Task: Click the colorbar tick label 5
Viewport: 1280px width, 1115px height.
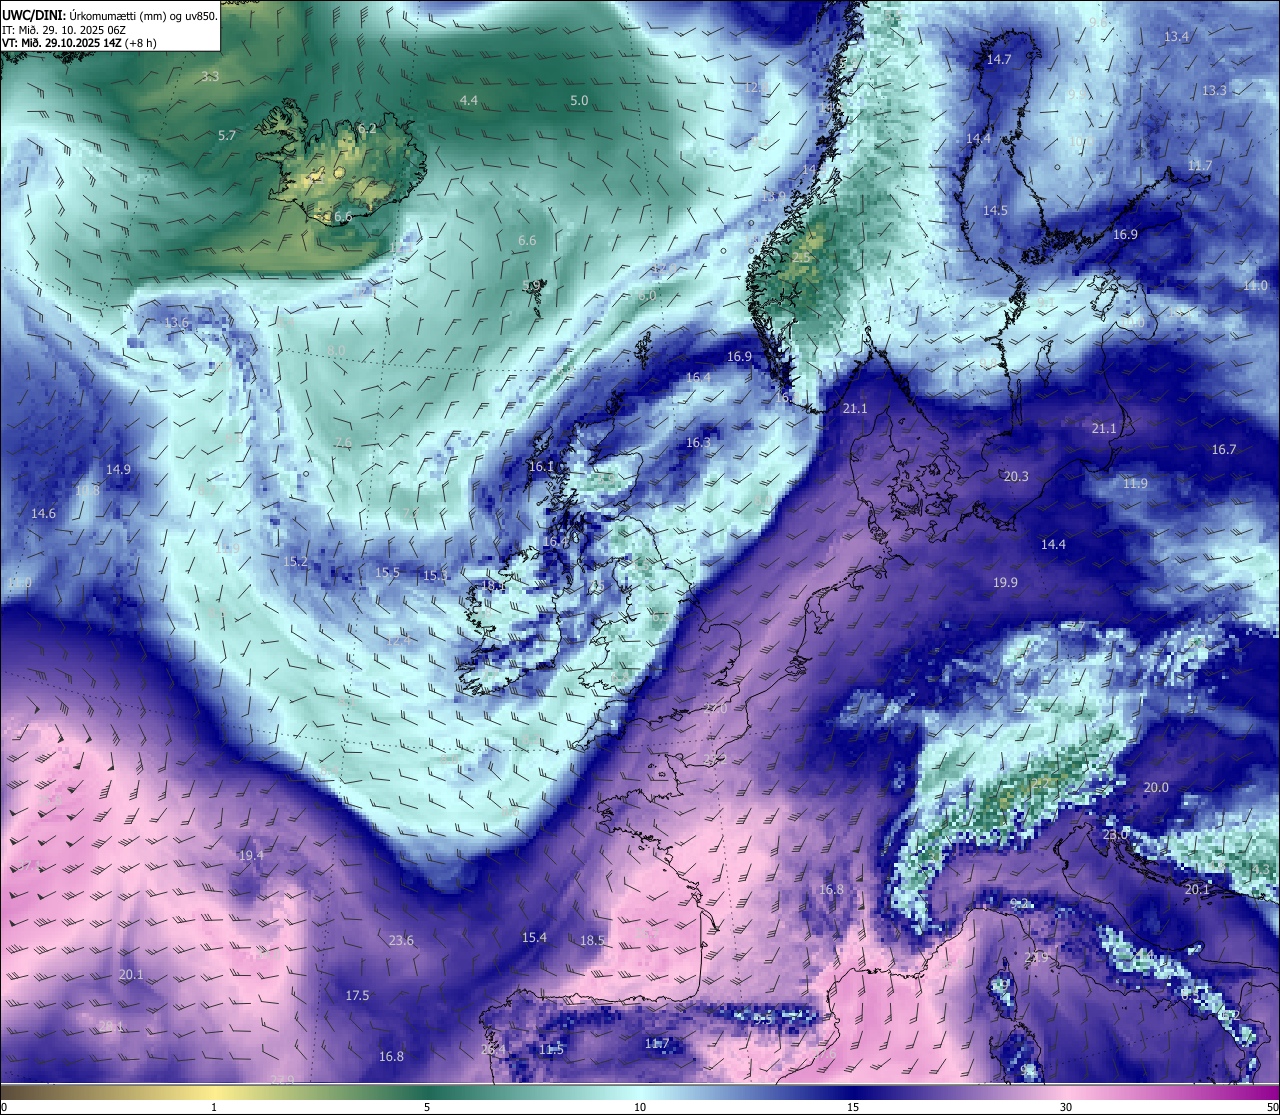Action: click(x=427, y=1107)
